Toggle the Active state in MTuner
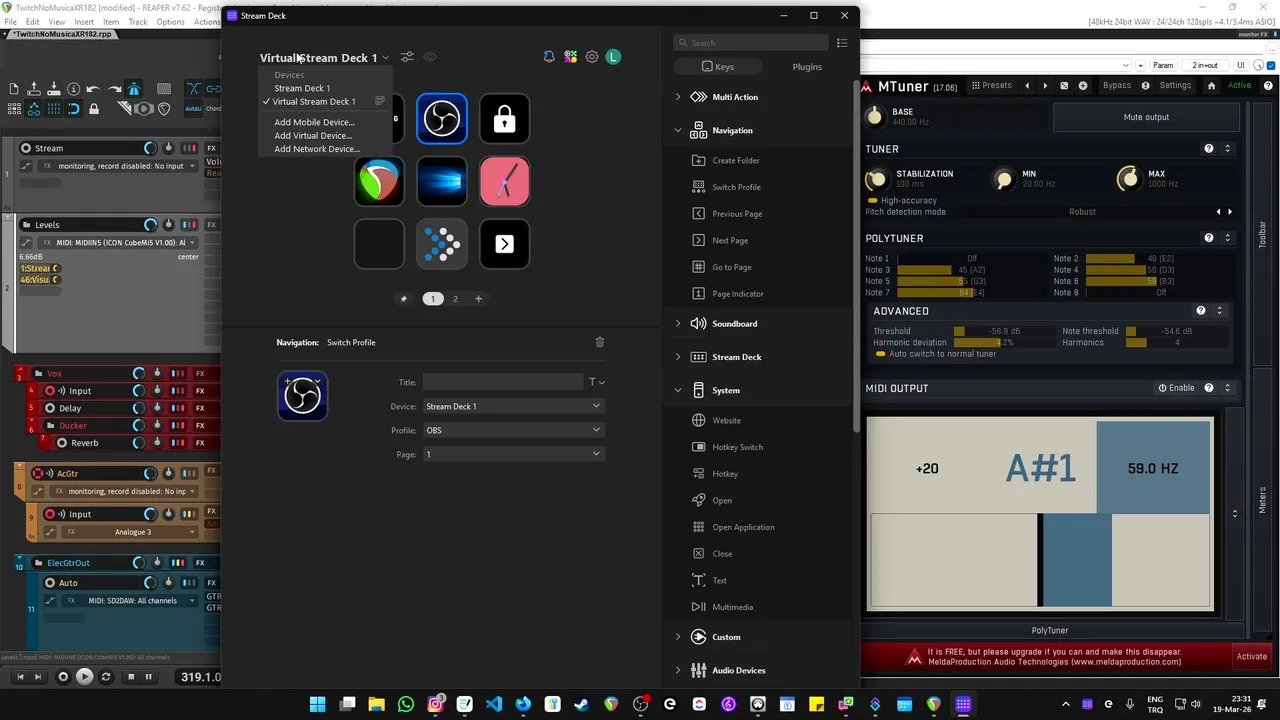The width and height of the screenshot is (1280, 720). 1239,86
